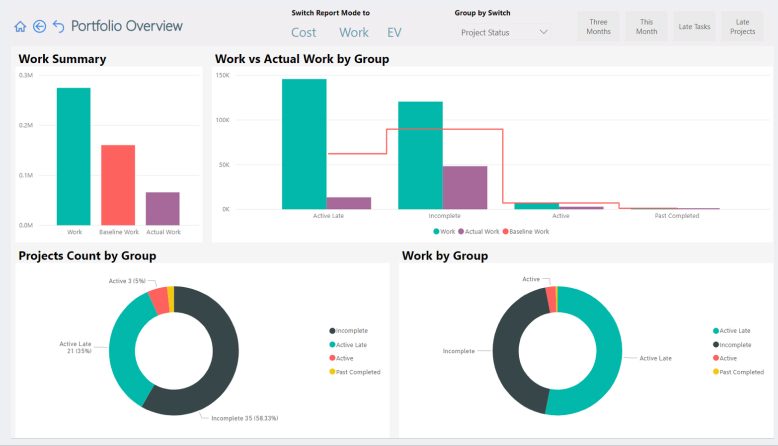Switch report mode to Cost
Image resolution: width=778 pixels, height=446 pixels.
point(303,33)
